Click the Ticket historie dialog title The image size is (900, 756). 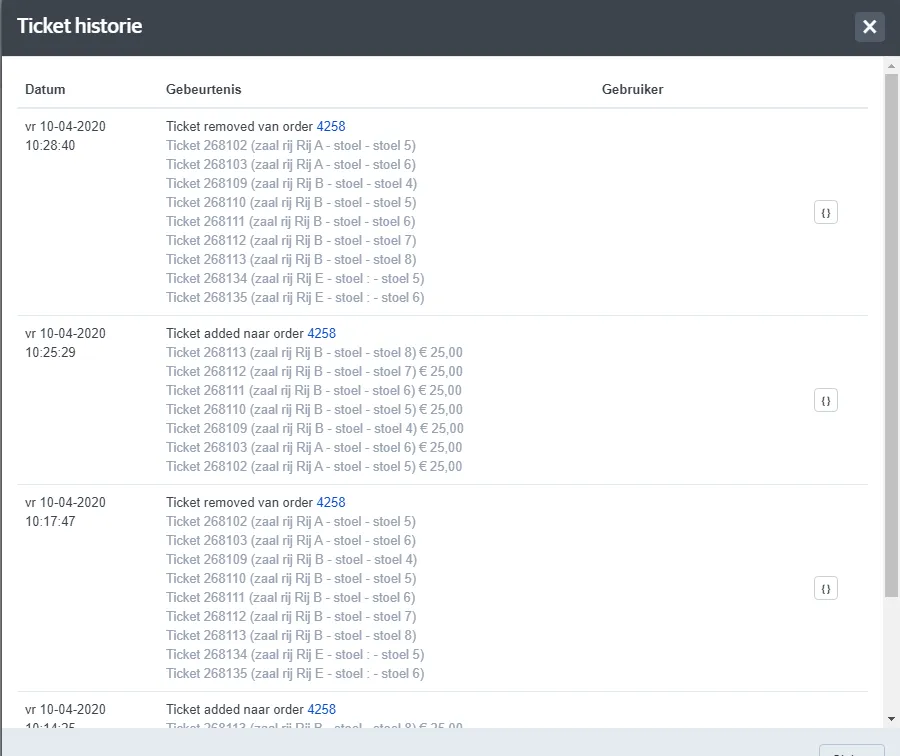[79, 26]
